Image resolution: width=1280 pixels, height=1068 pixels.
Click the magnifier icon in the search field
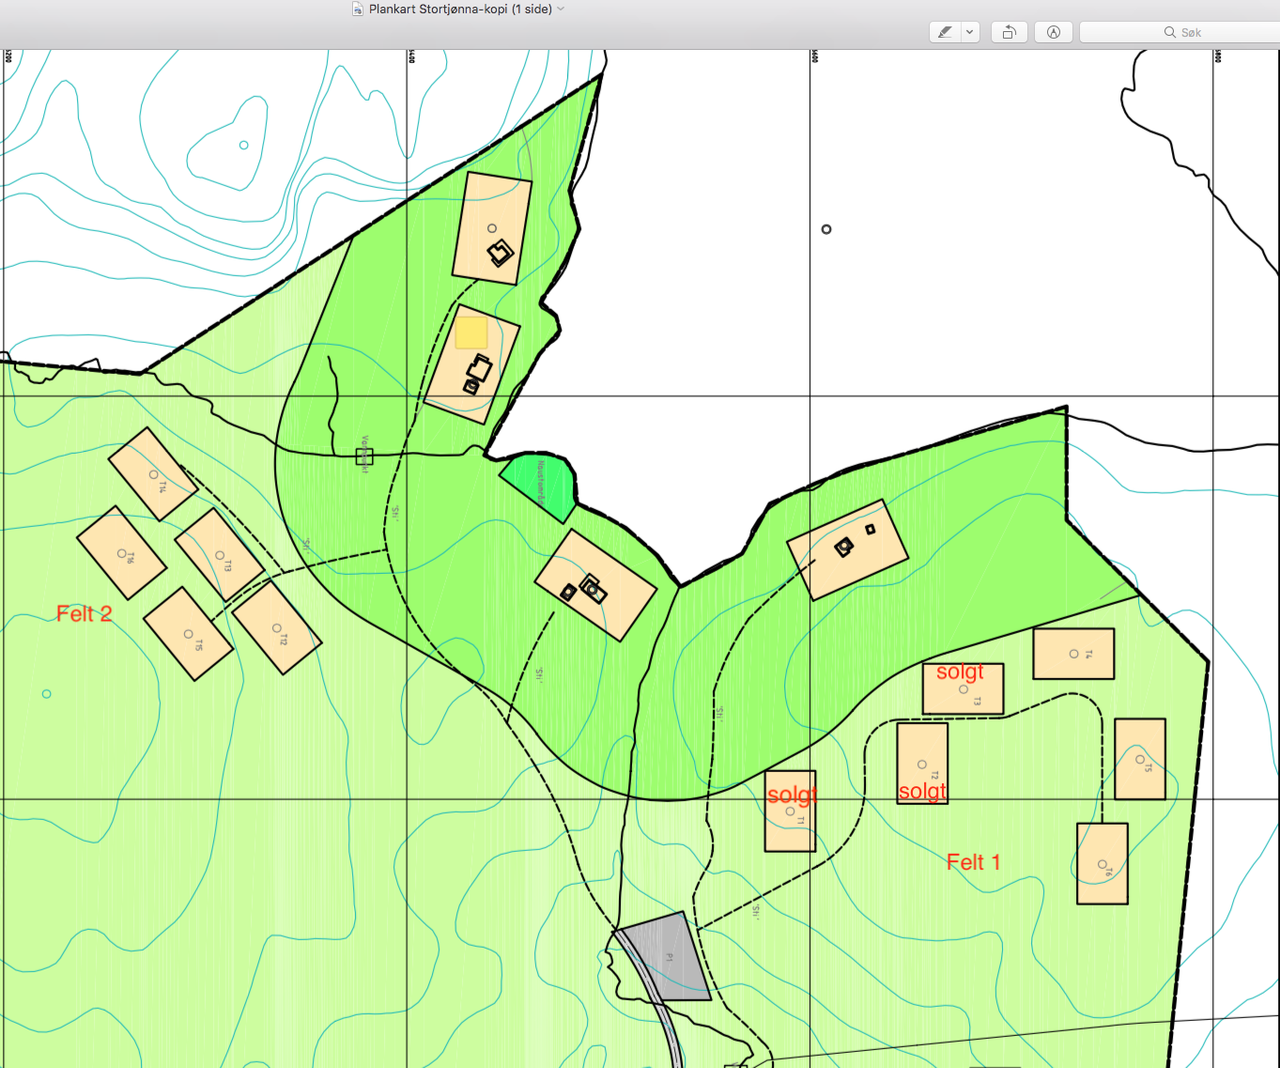click(x=1169, y=32)
